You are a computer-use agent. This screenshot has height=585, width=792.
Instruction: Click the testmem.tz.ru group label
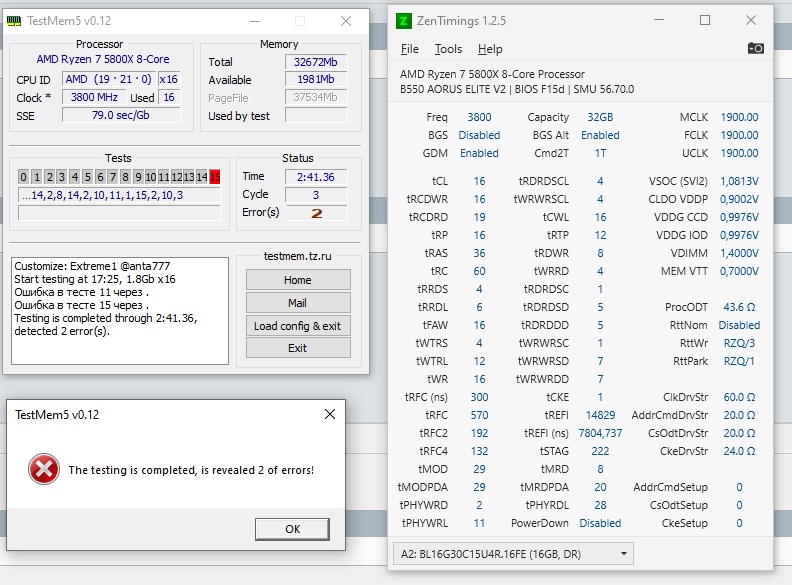pyautogui.click(x=298, y=256)
